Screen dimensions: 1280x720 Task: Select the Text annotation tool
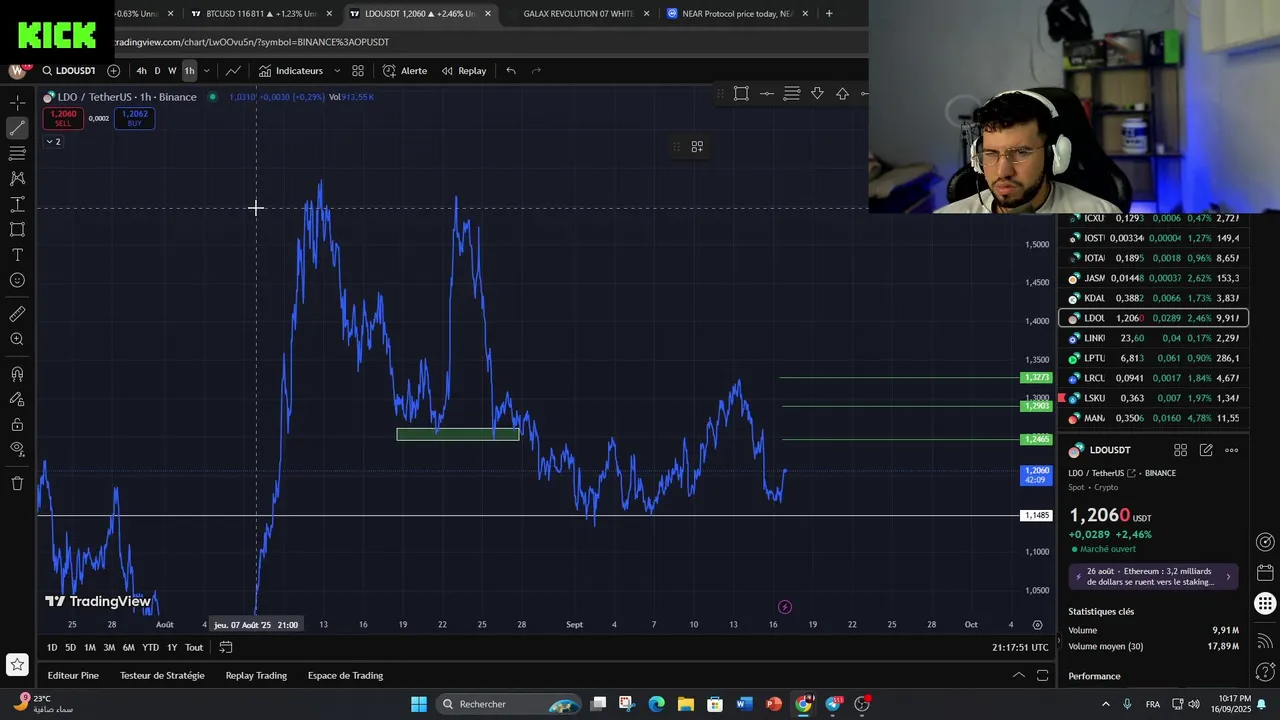[x=17, y=255]
